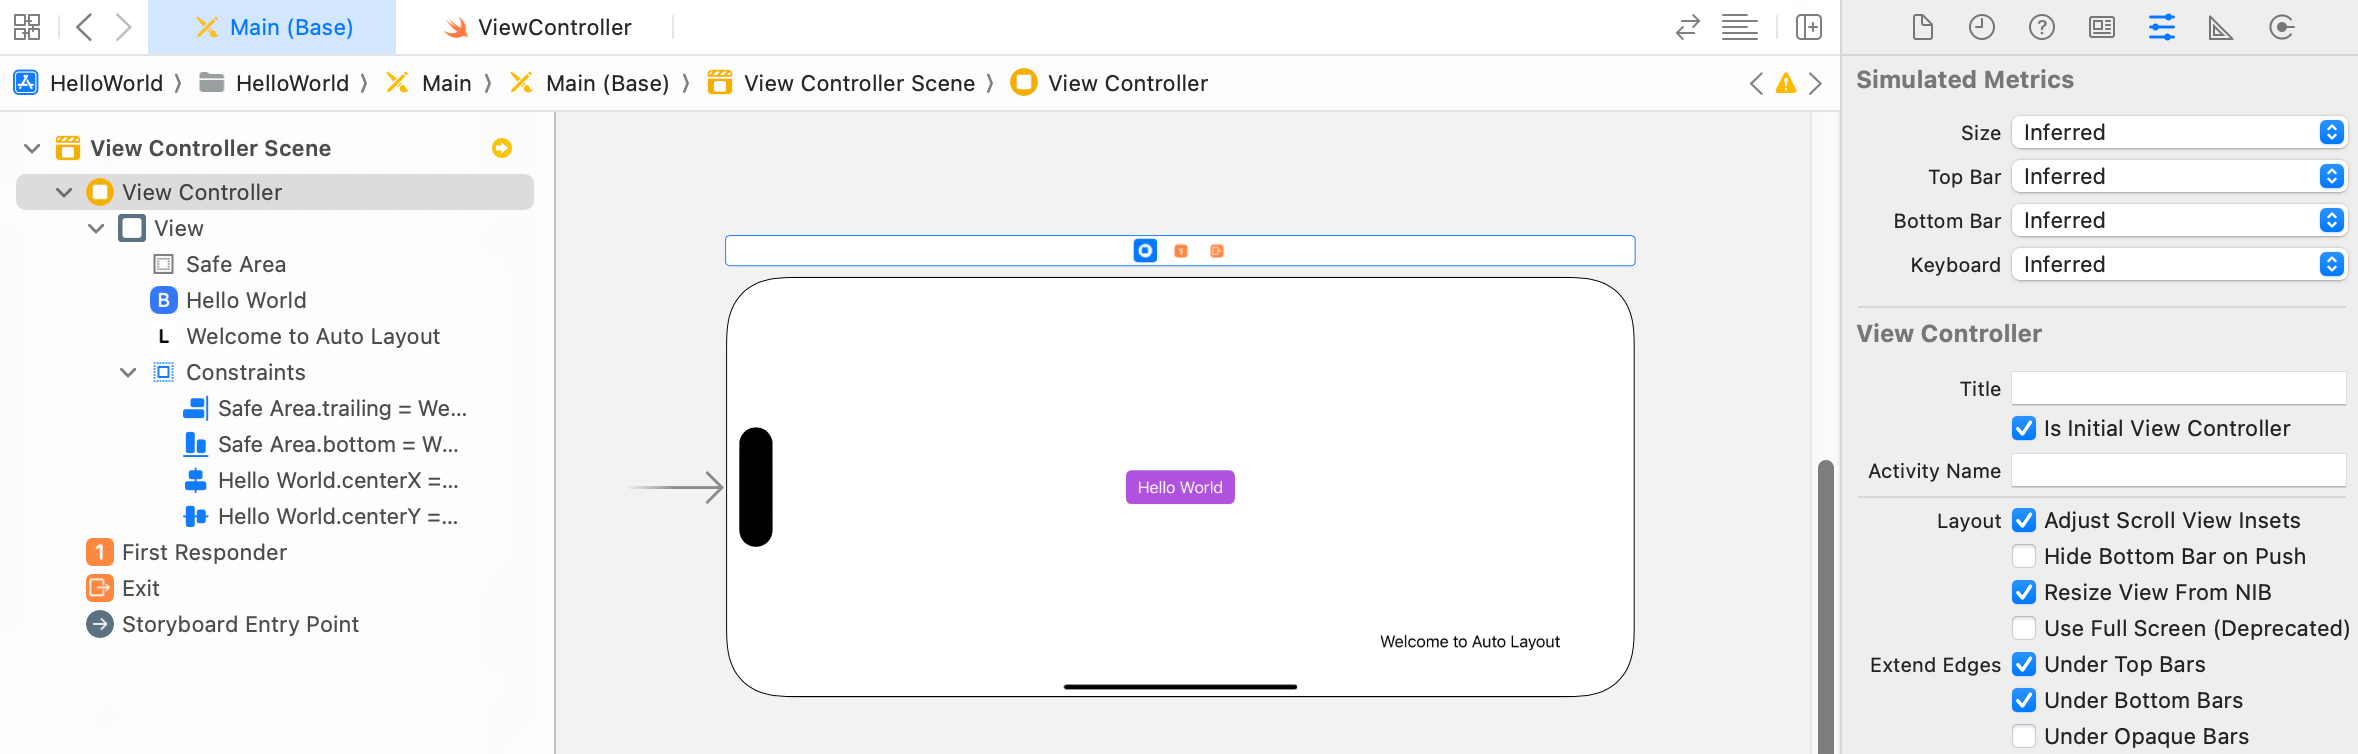Open the History inspector clock icon
The image size is (2358, 754).
click(x=1981, y=27)
